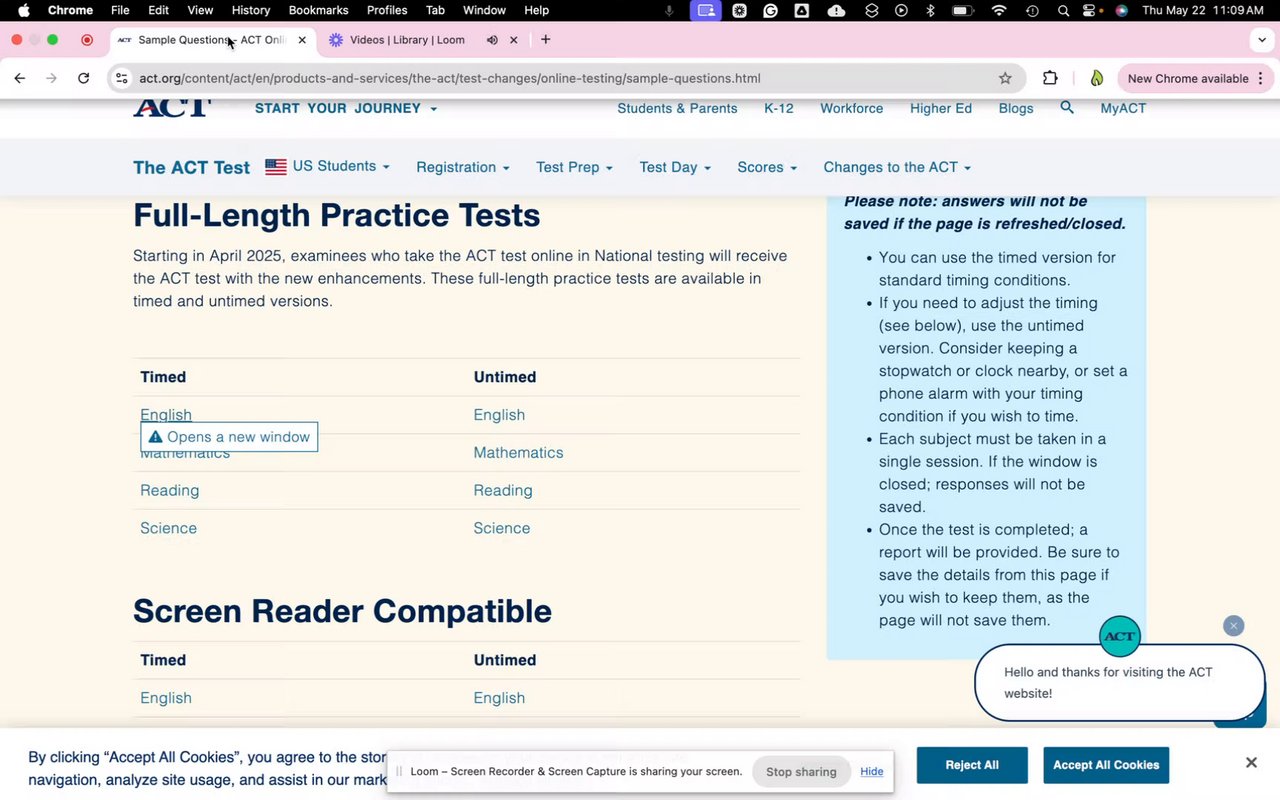The width and height of the screenshot is (1280, 800).
Task: Expand the Test Day menu
Action: [x=675, y=167]
